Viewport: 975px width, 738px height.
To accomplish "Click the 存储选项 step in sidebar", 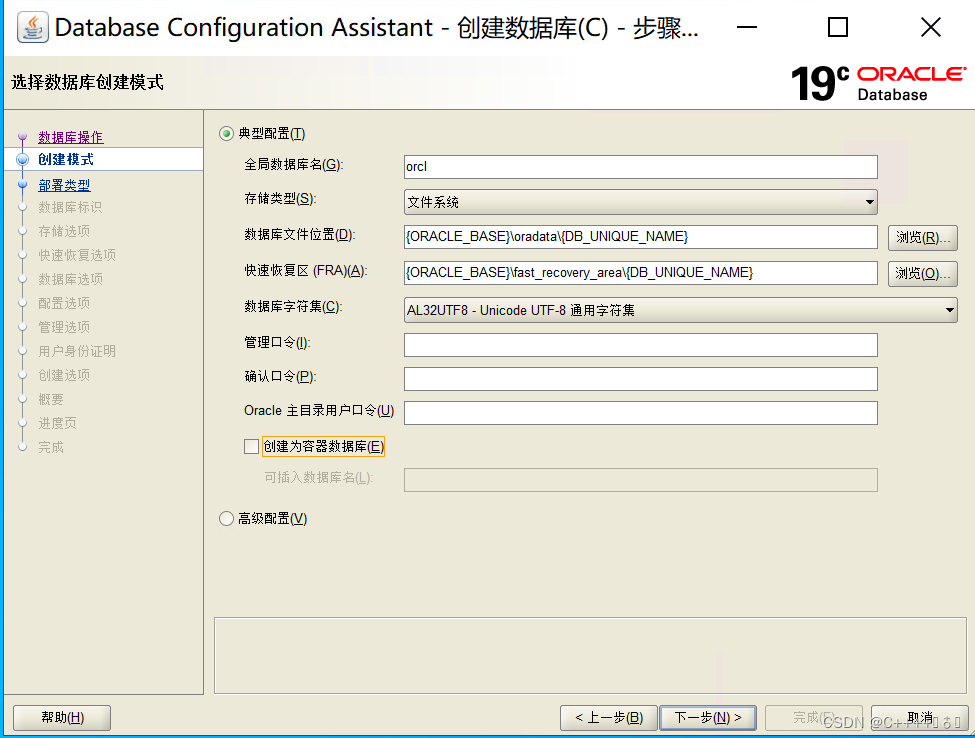I will [64, 231].
